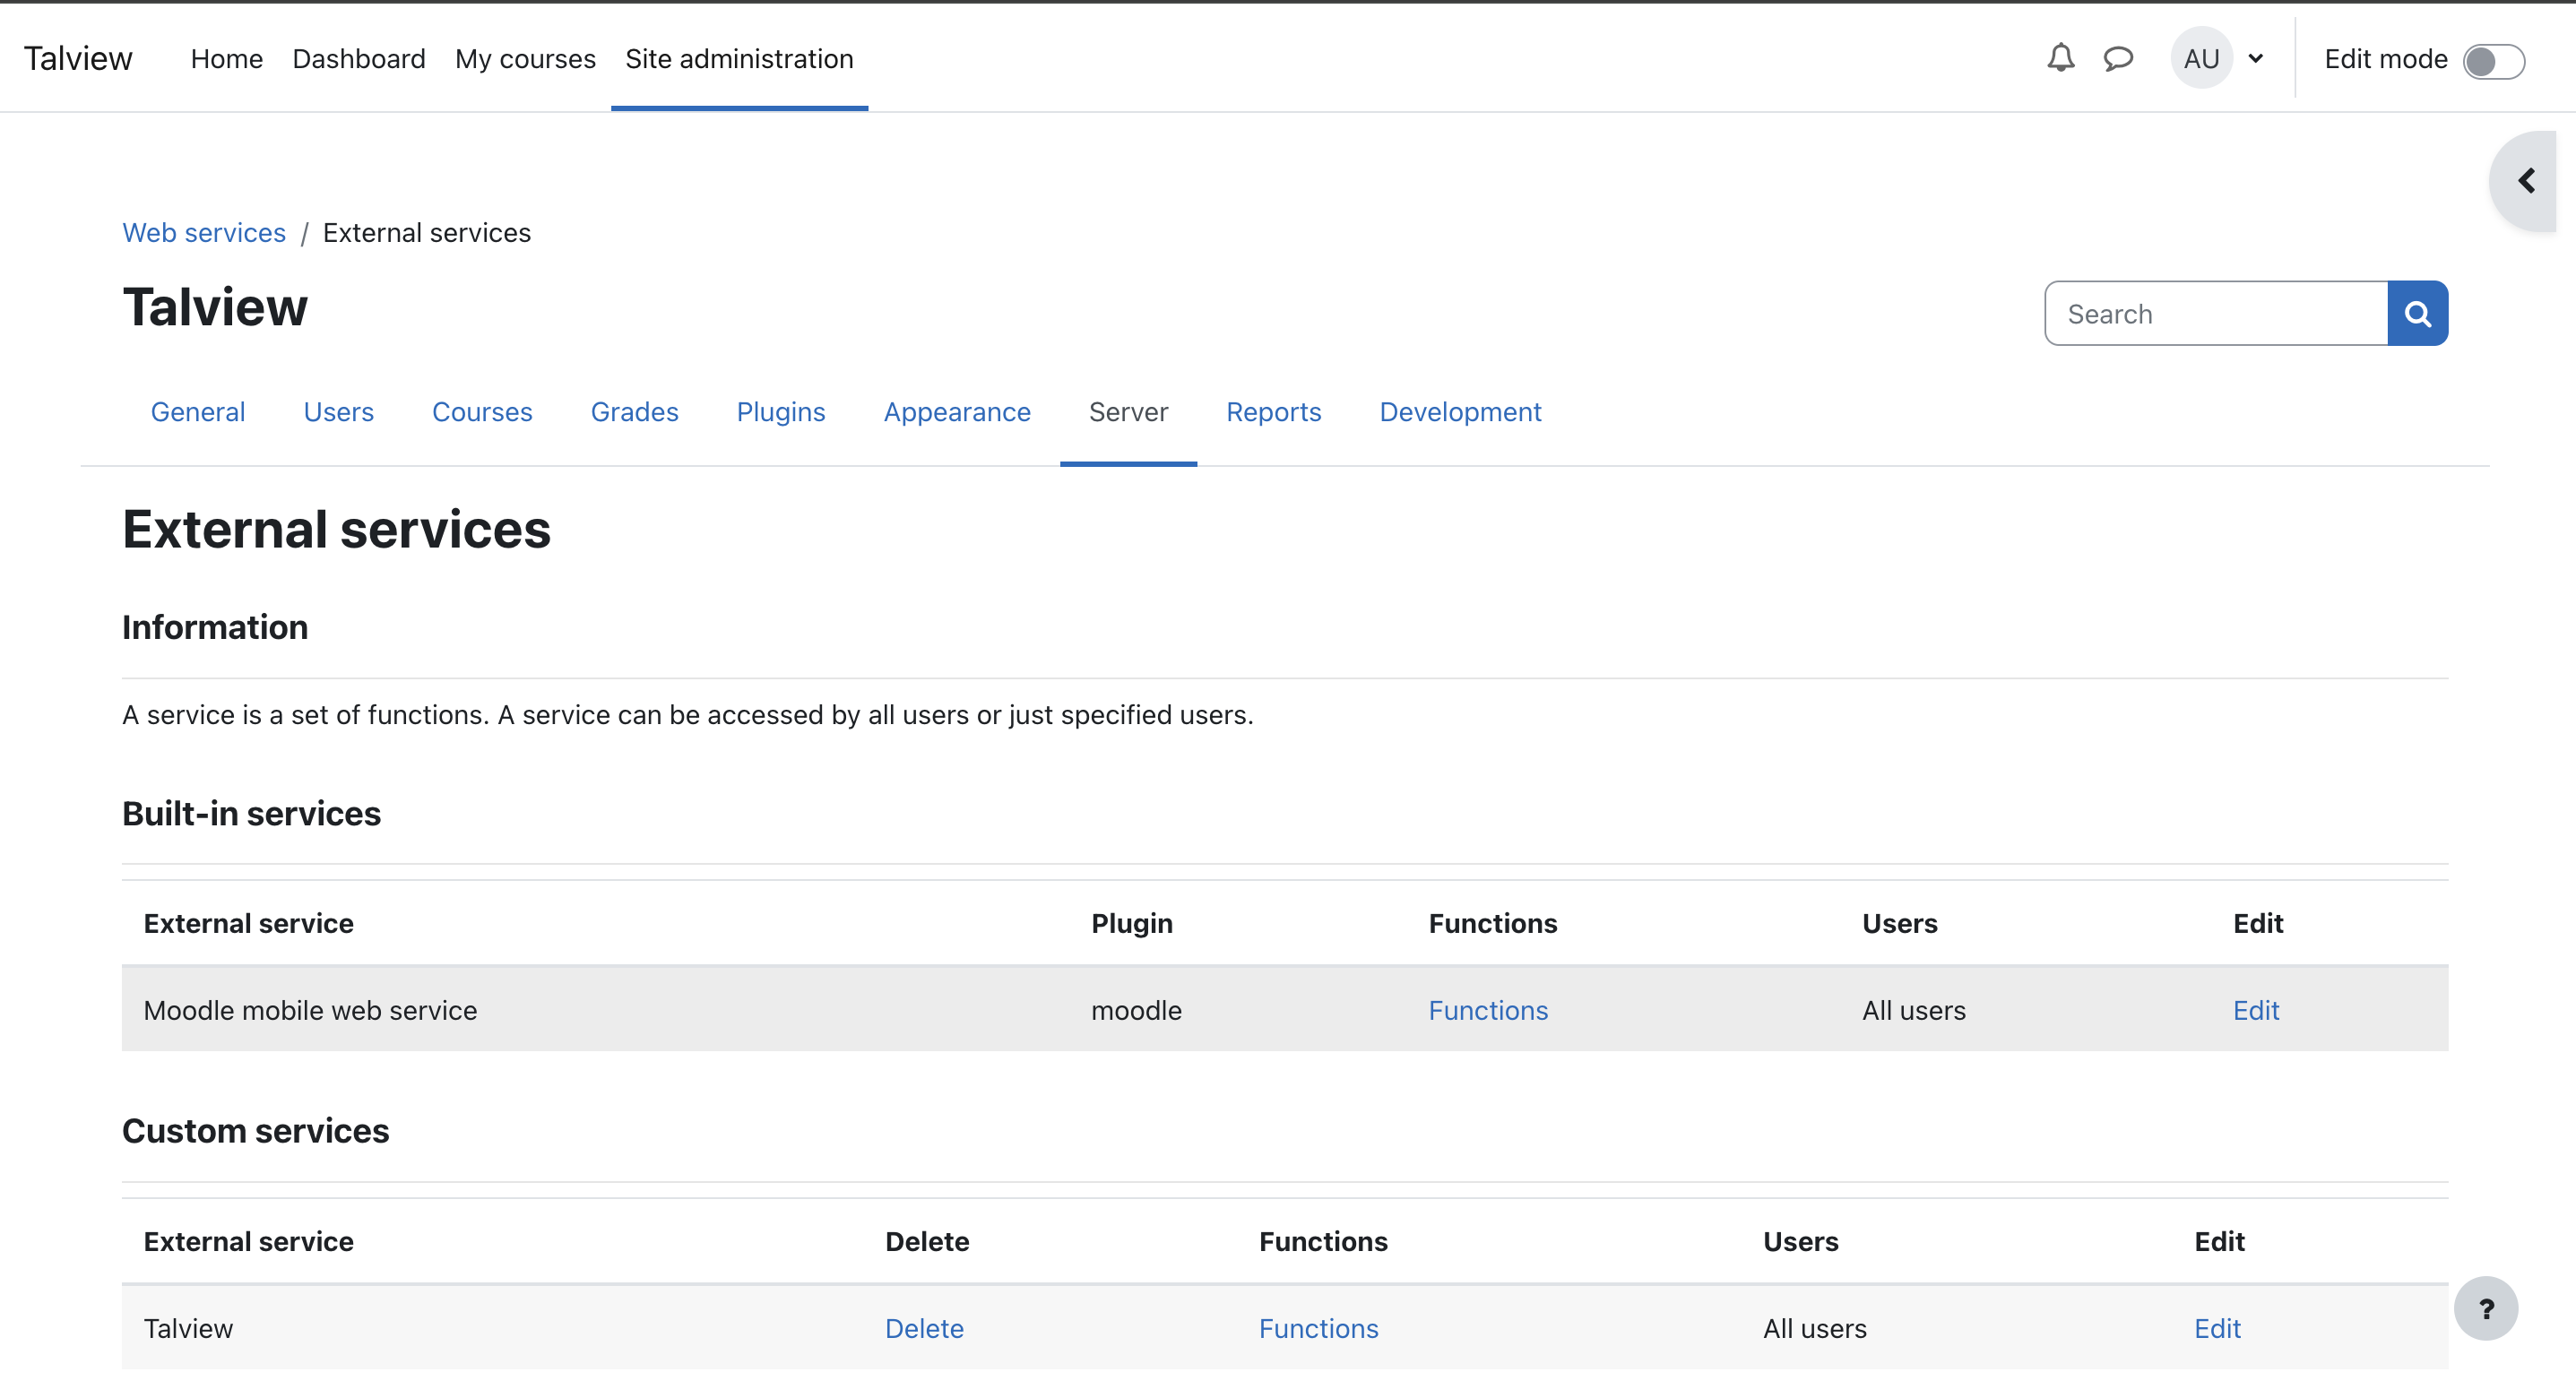This screenshot has height=1398, width=2576.
Task: Open Functions for Moodle mobile web service
Action: click(1487, 1010)
